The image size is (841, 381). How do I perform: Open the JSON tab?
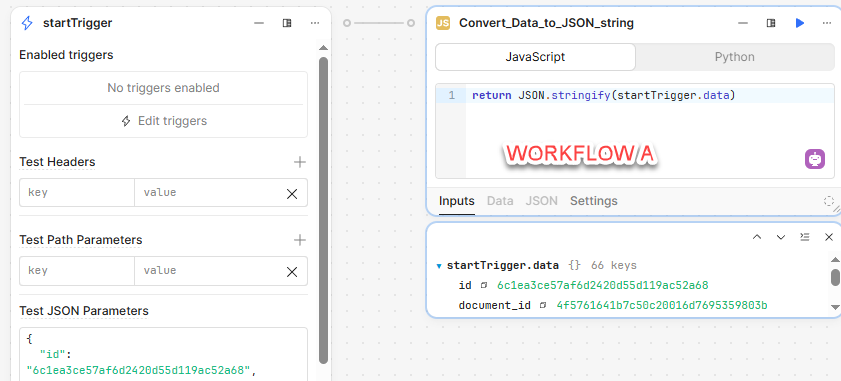coord(542,201)
